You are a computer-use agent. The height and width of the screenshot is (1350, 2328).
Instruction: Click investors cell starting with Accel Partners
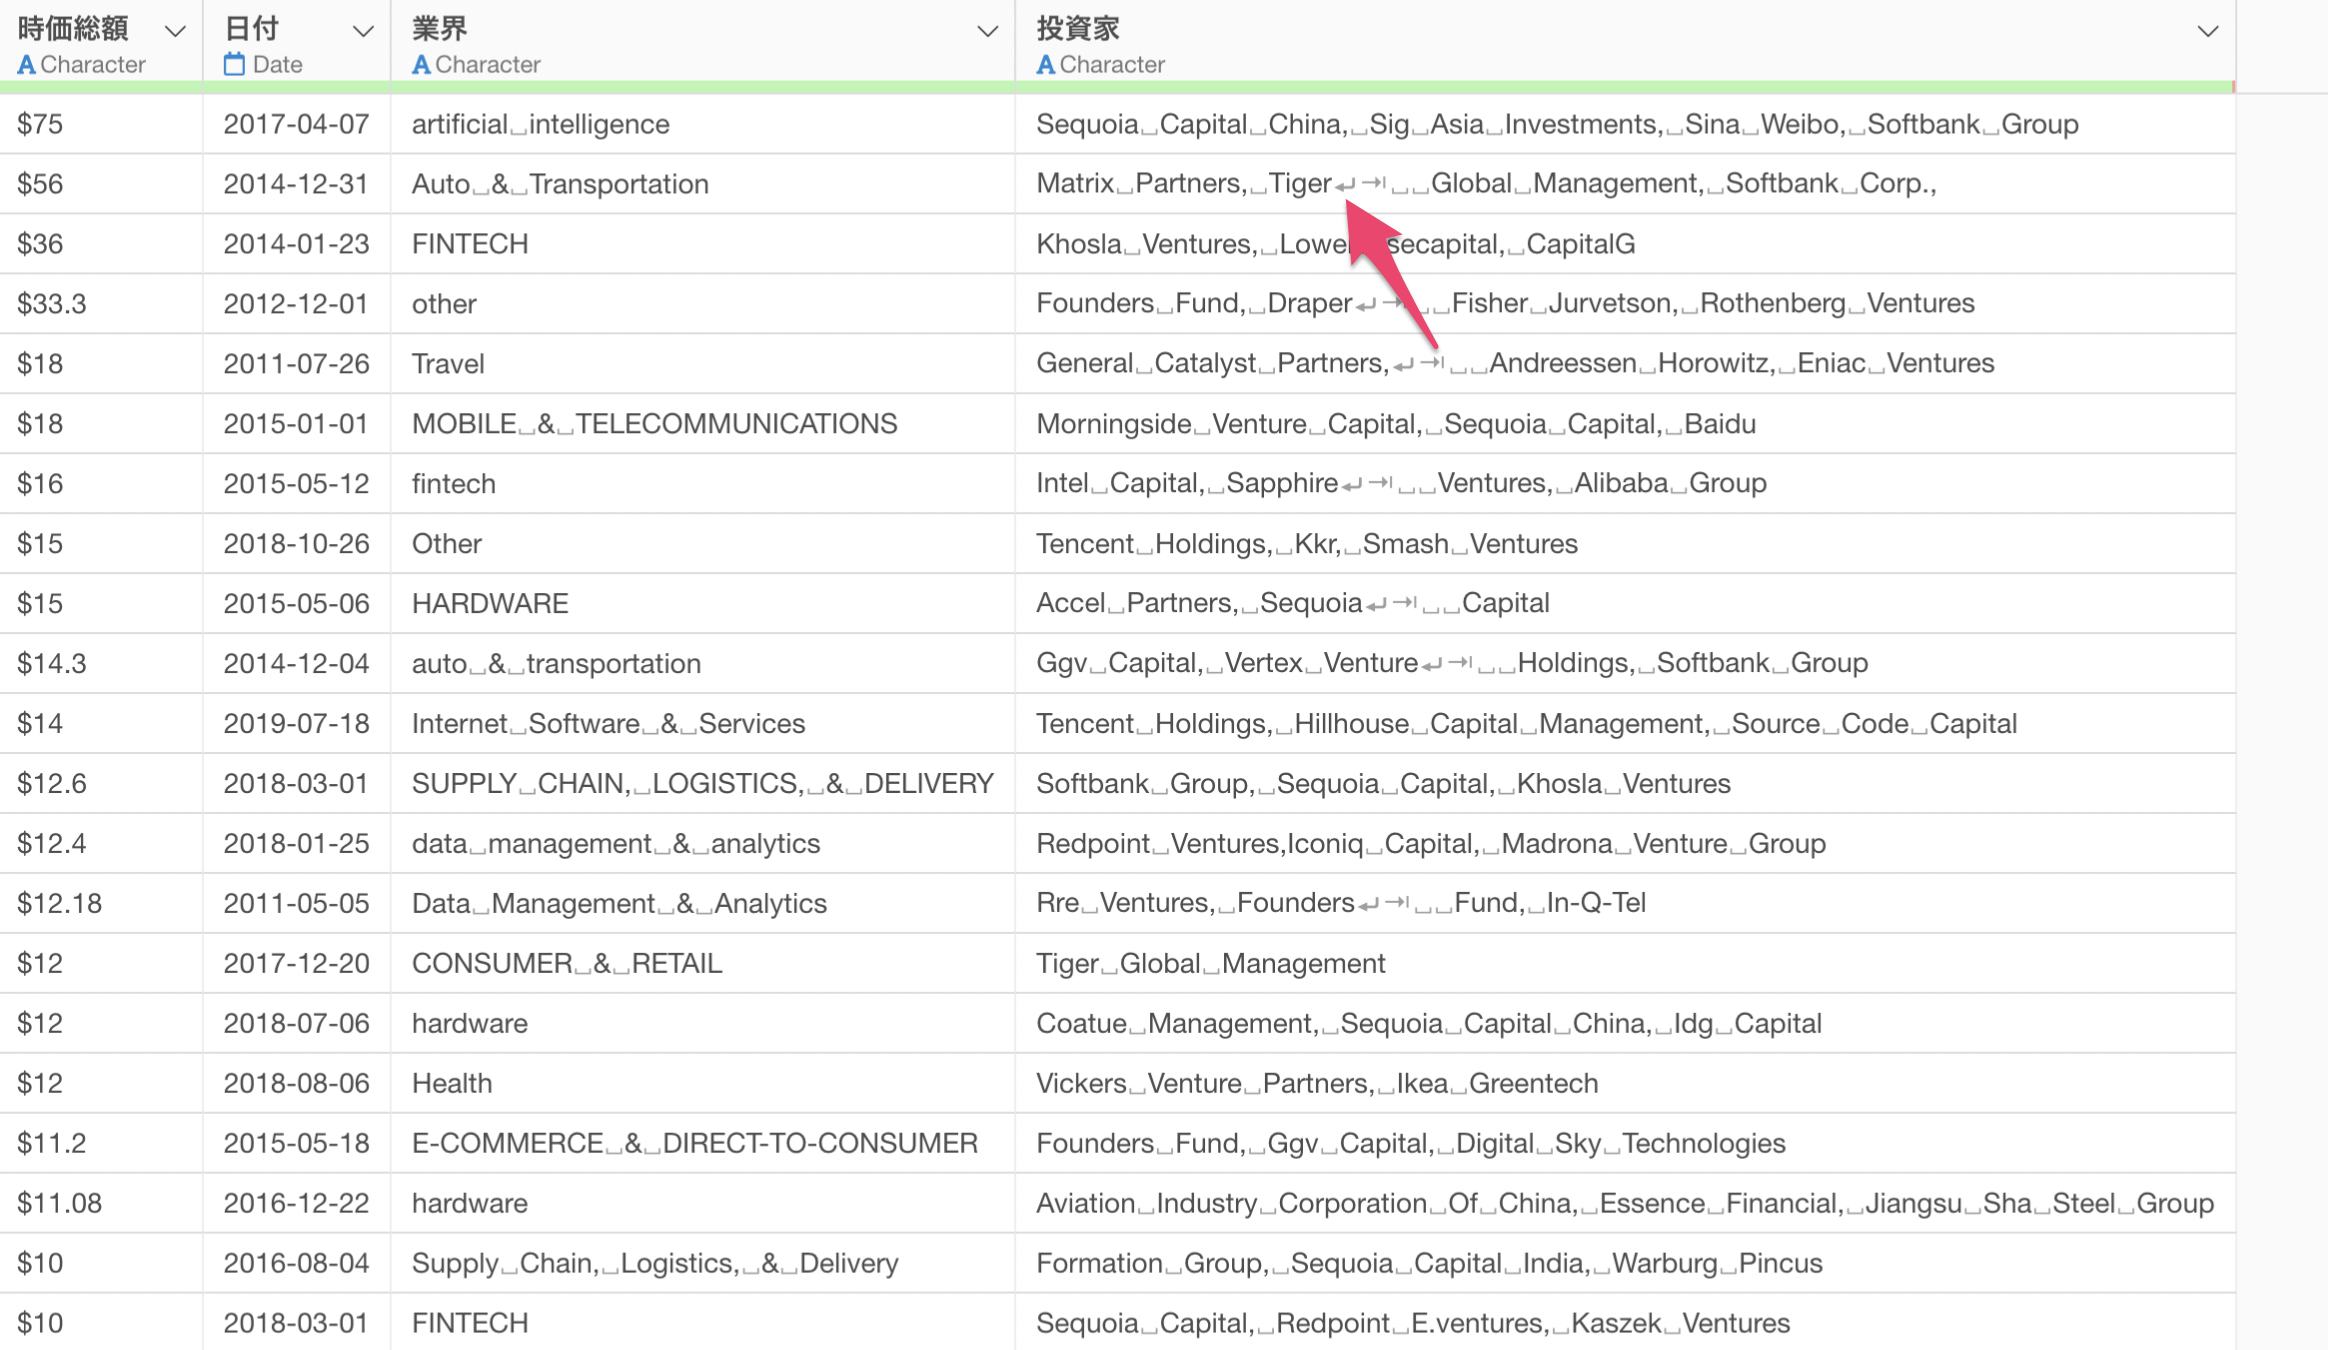(x=1625, y=604)
